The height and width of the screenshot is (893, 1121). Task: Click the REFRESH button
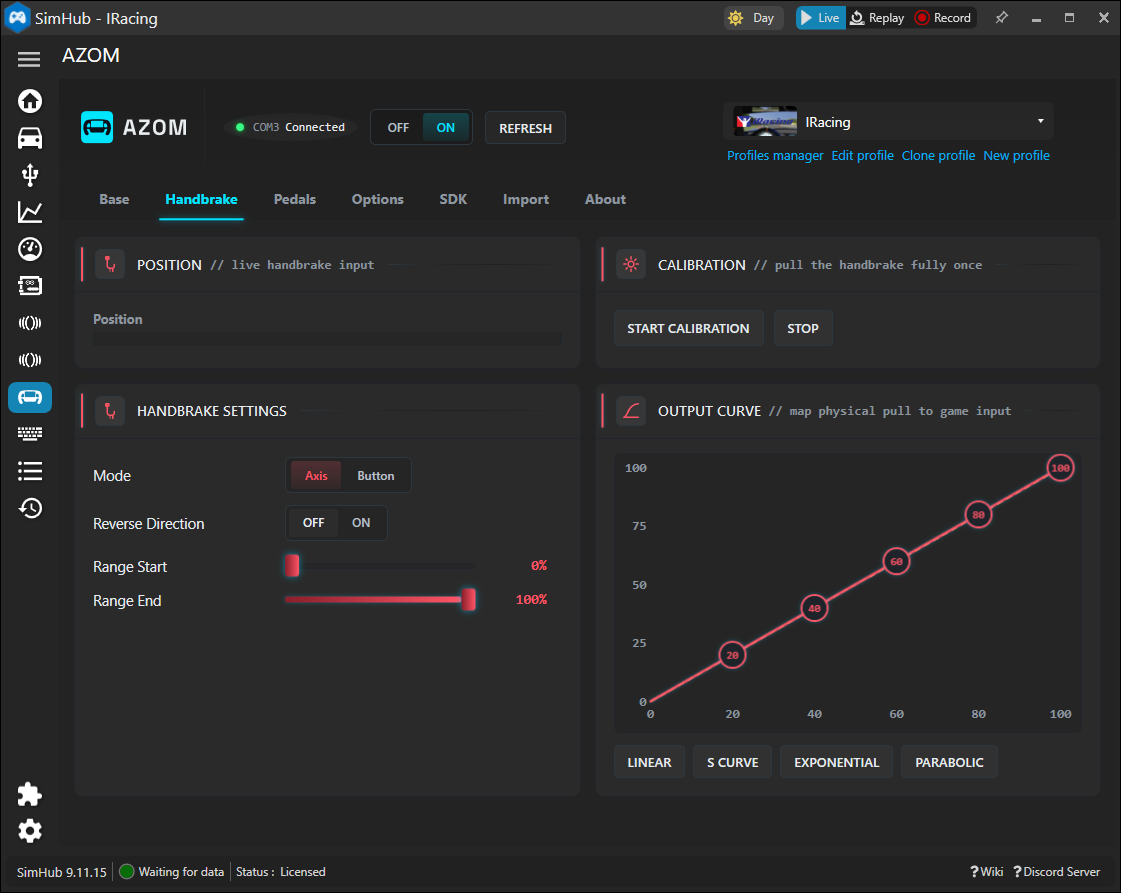(x=525, y=128)
